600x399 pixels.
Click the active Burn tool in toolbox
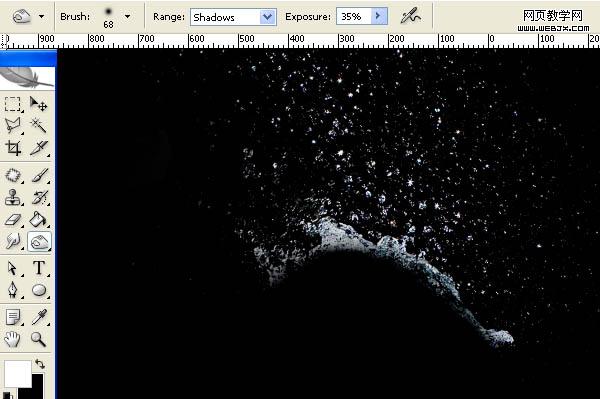tap(39, 242)
